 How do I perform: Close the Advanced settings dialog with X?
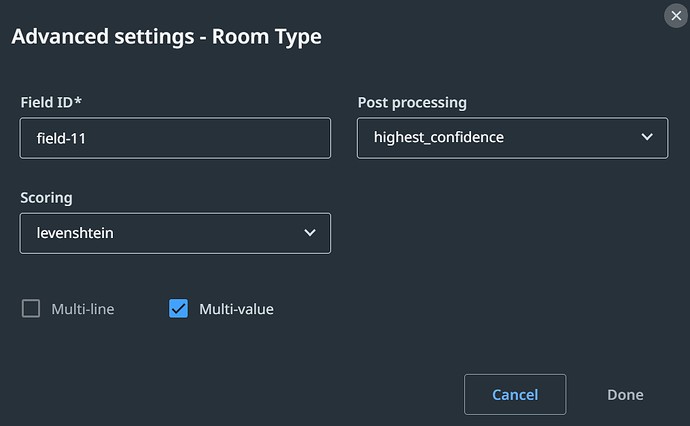(676, 16)
